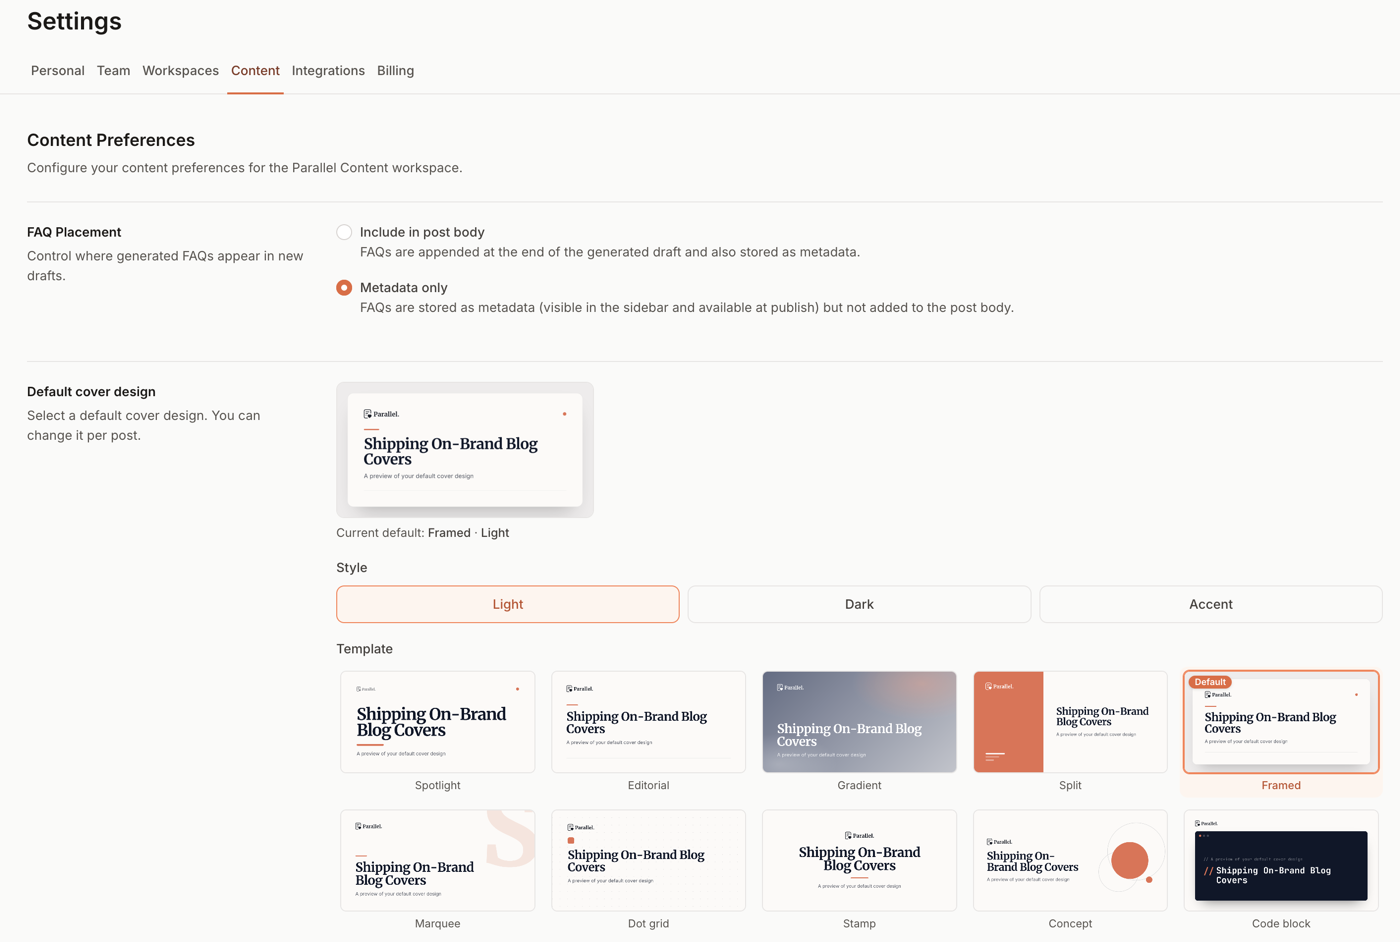The width and height of the screenshot is (1400, 942).
Task: Click the Parallel logo in cover preview
Action: click(x=381, y=414)
